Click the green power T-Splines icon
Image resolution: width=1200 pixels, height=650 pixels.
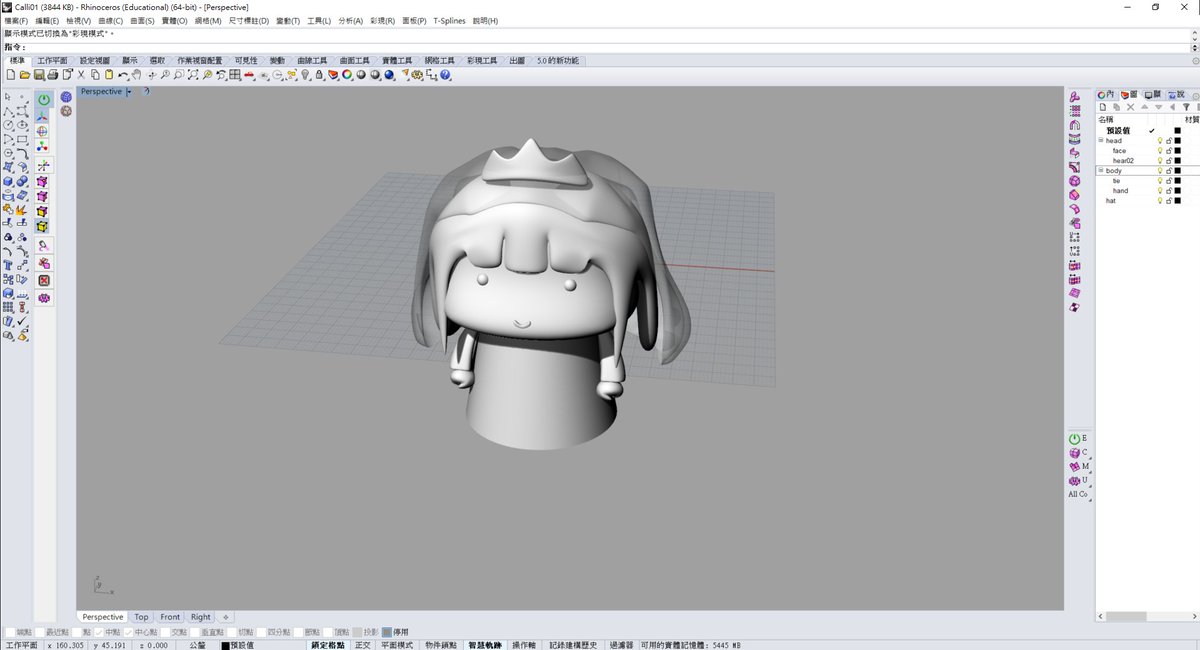44,100
